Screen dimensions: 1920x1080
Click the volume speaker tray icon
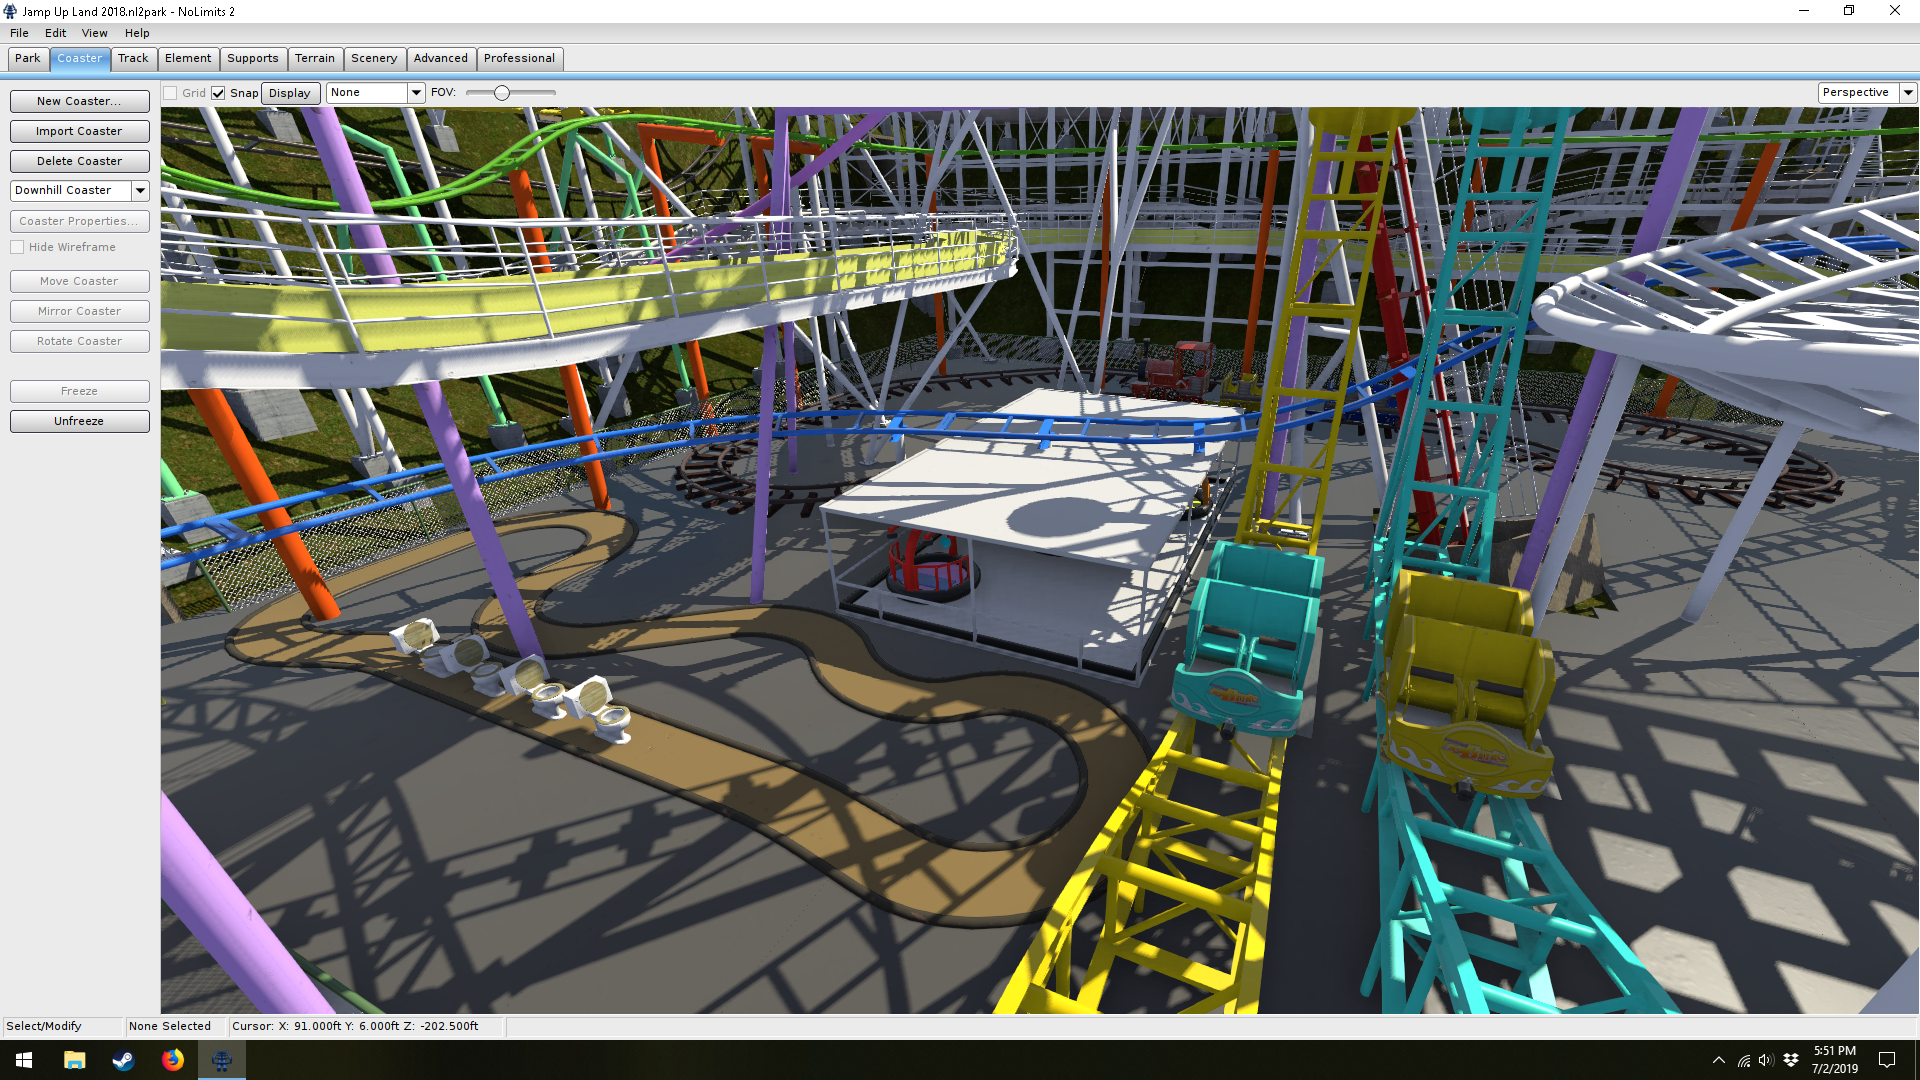coord(1766,1060)
